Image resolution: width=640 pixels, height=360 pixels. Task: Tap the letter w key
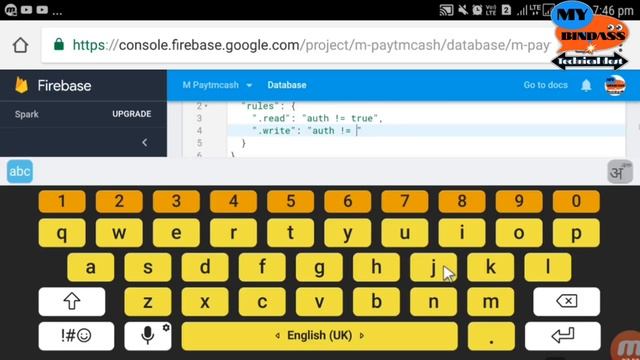pos(119,233)
